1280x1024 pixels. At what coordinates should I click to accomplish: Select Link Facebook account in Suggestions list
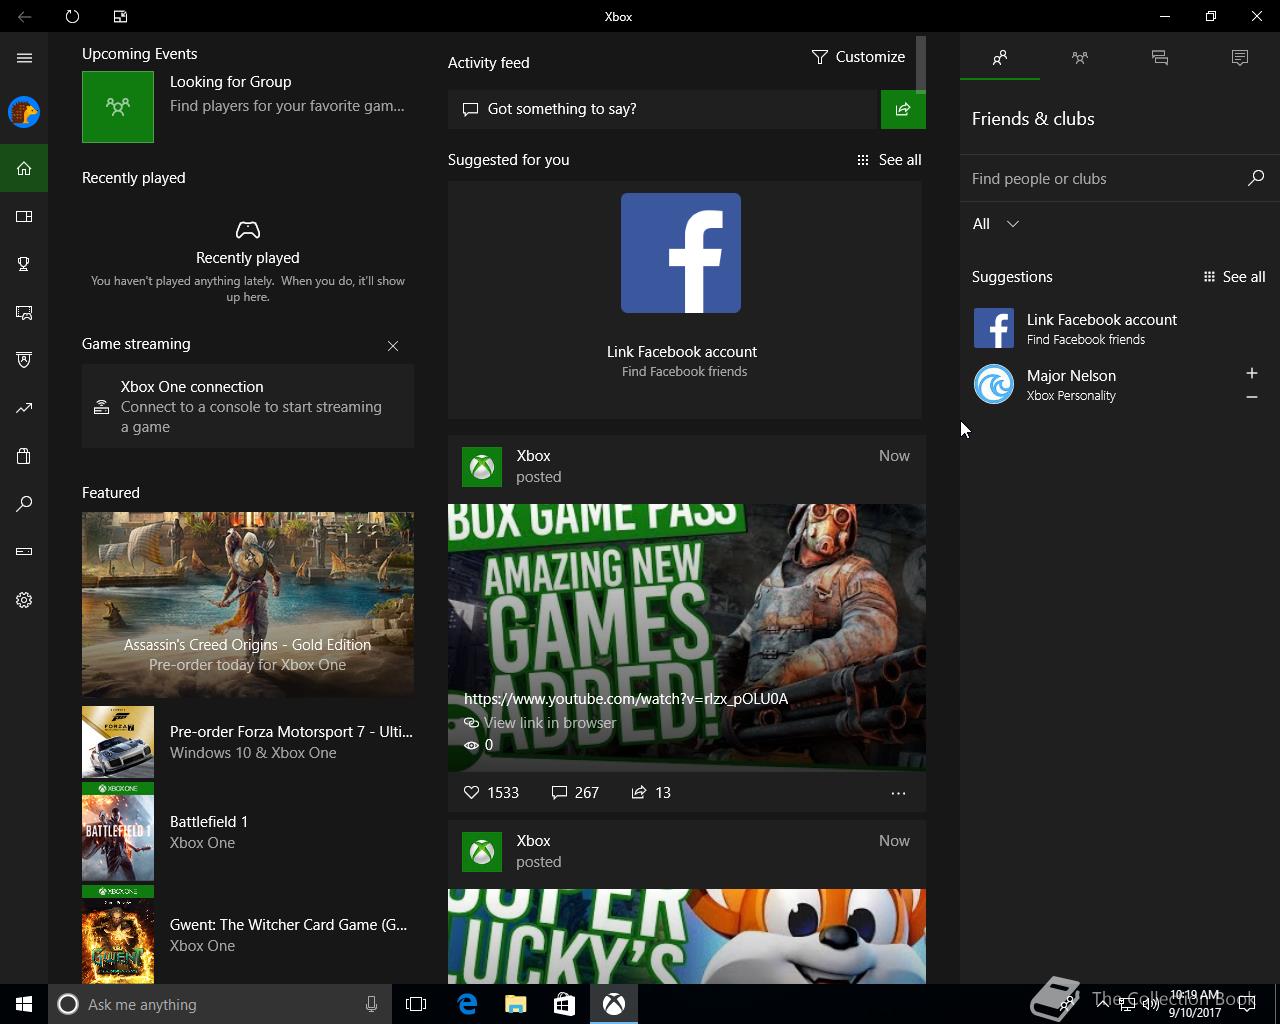(x=1120, y=328)
